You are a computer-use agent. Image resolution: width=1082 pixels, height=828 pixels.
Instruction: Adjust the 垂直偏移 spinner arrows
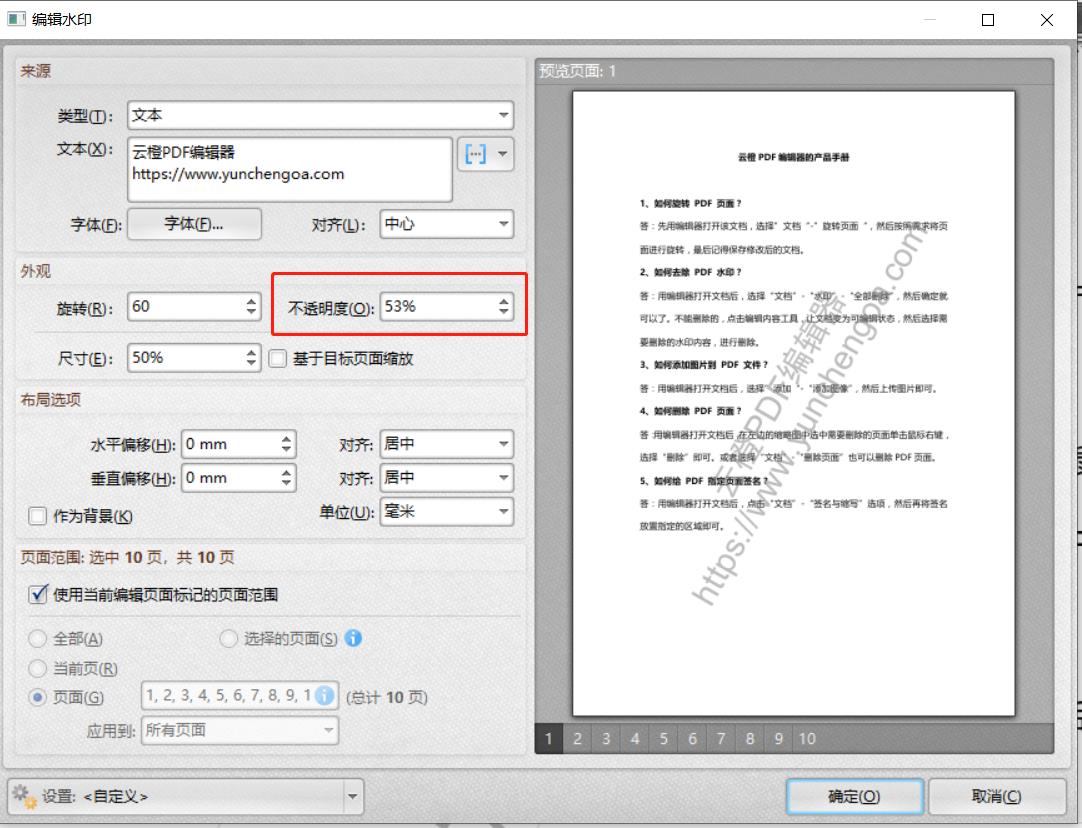[286, 477]
